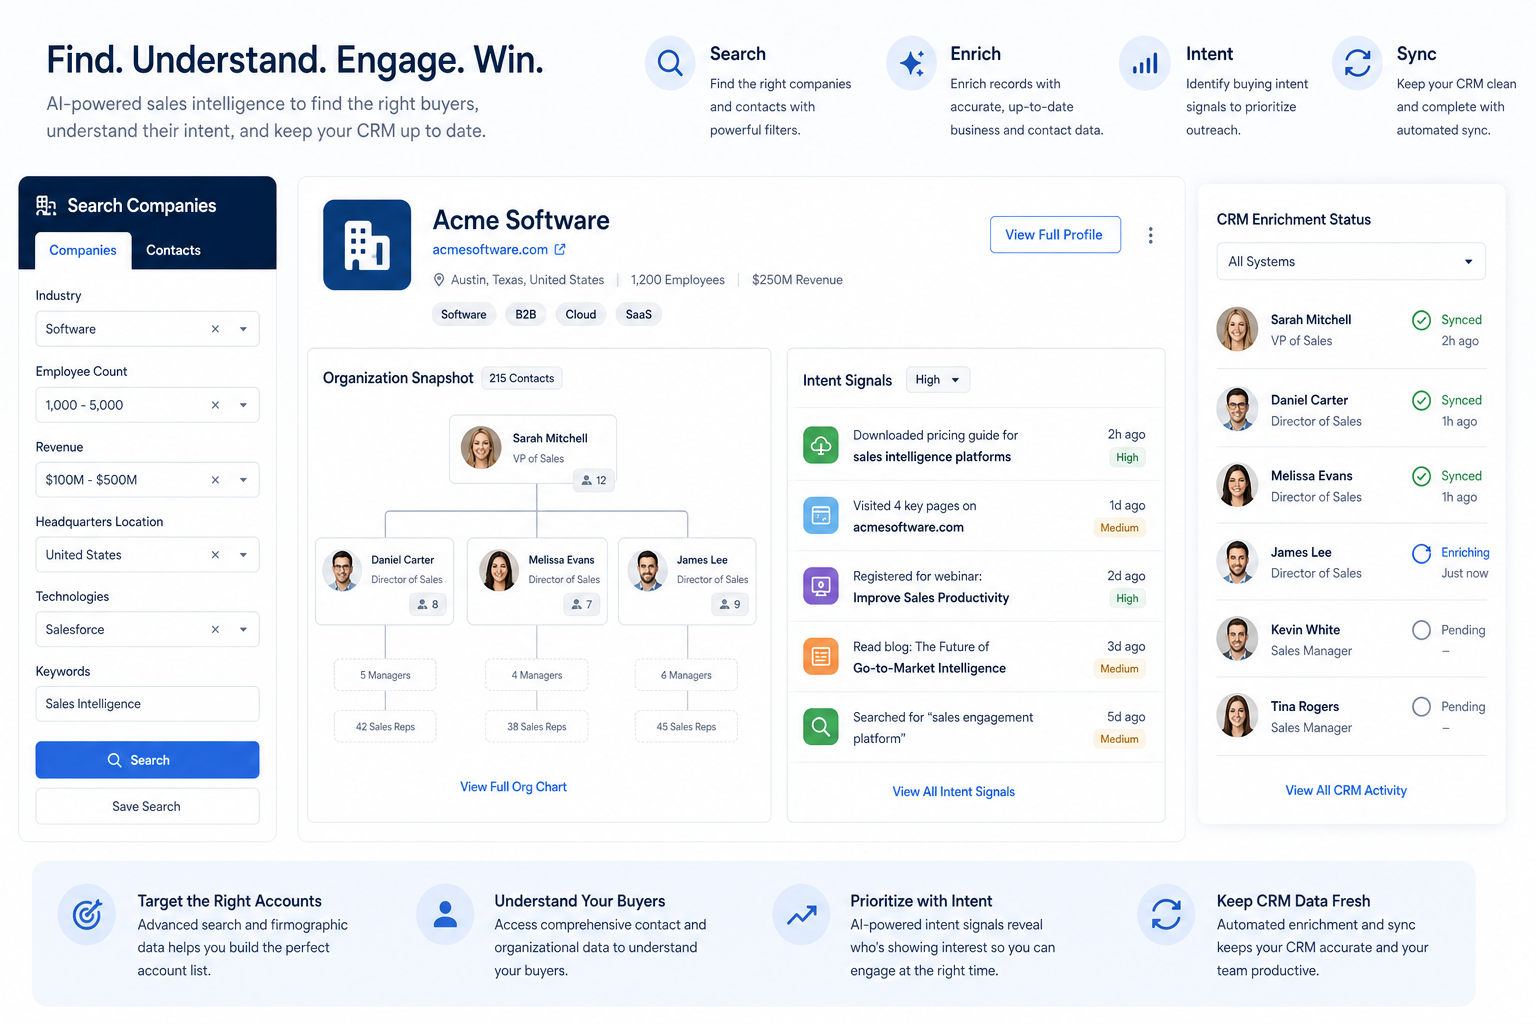The height and width of the screenshot is (1024, 1536).
Task: Click the blue Search button
Action: [147, 760]
